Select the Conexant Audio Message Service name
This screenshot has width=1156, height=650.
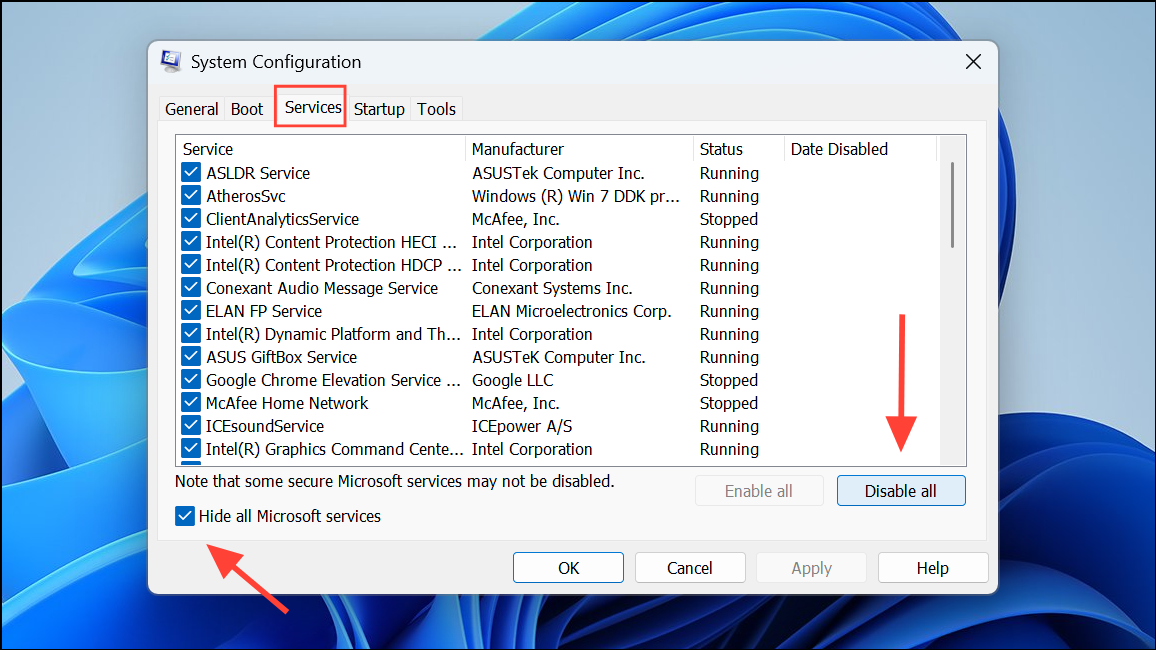[x=321, y=288]
